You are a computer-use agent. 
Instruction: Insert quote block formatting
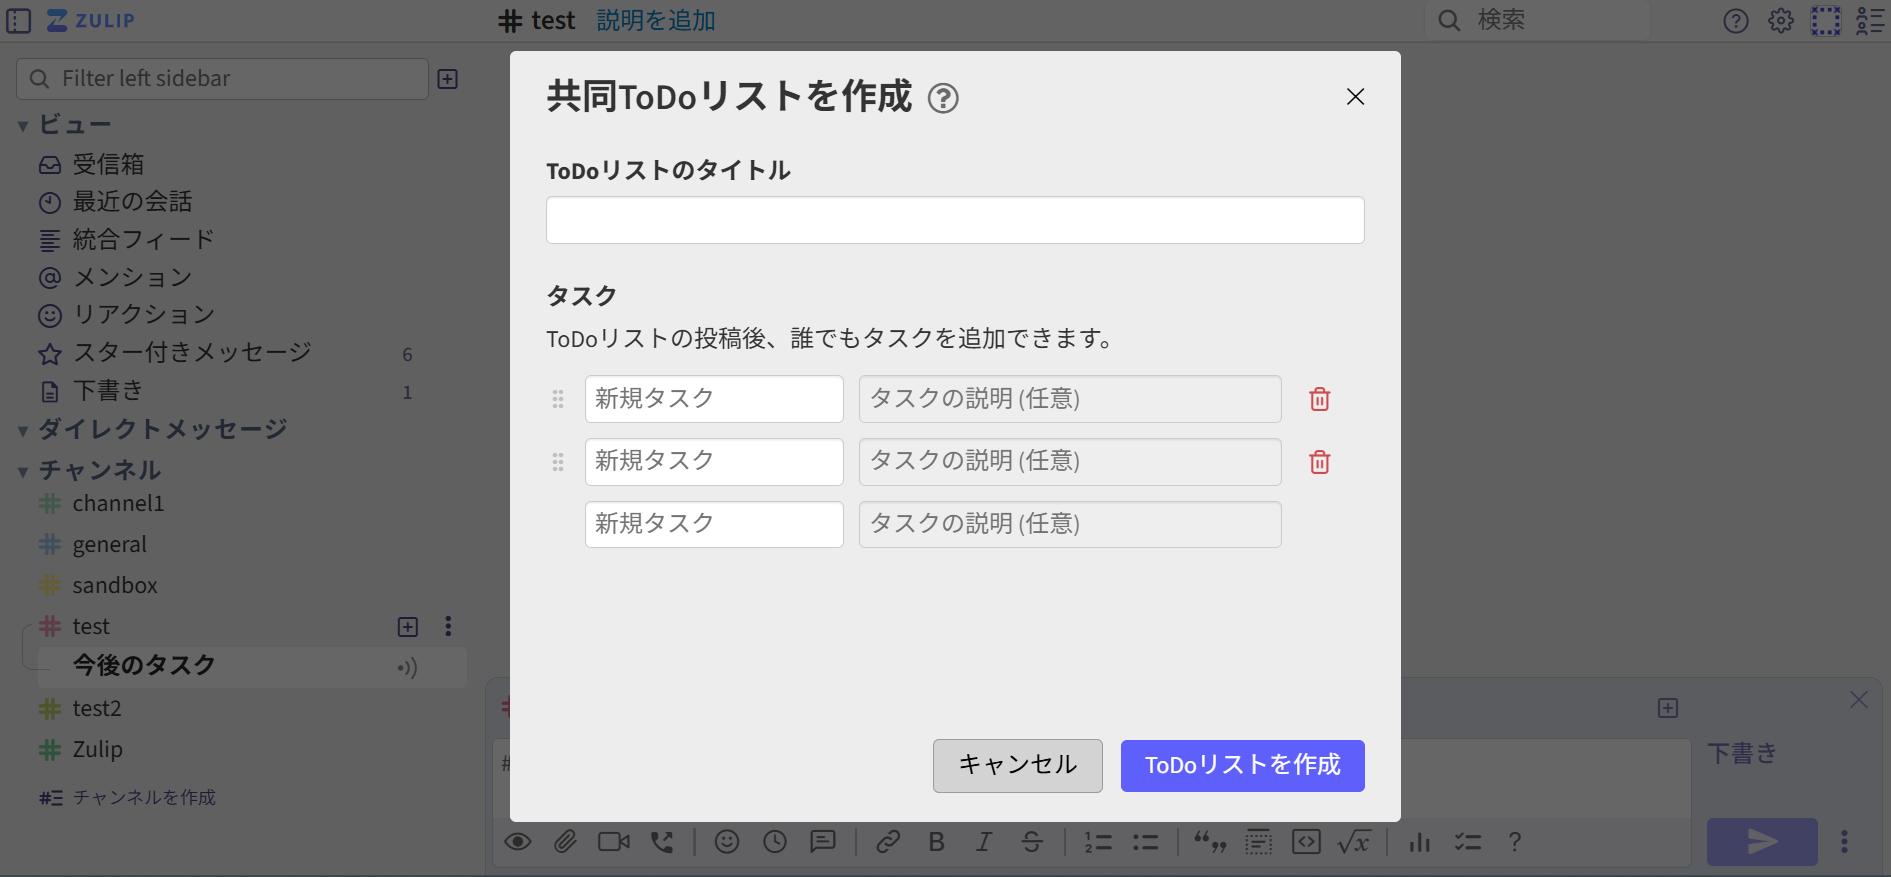click(1210, 842)
